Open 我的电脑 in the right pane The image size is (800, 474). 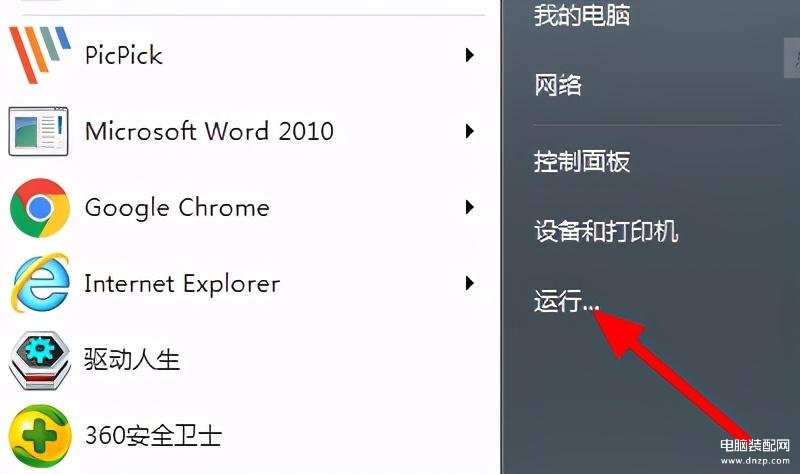(x=582, y=15)
